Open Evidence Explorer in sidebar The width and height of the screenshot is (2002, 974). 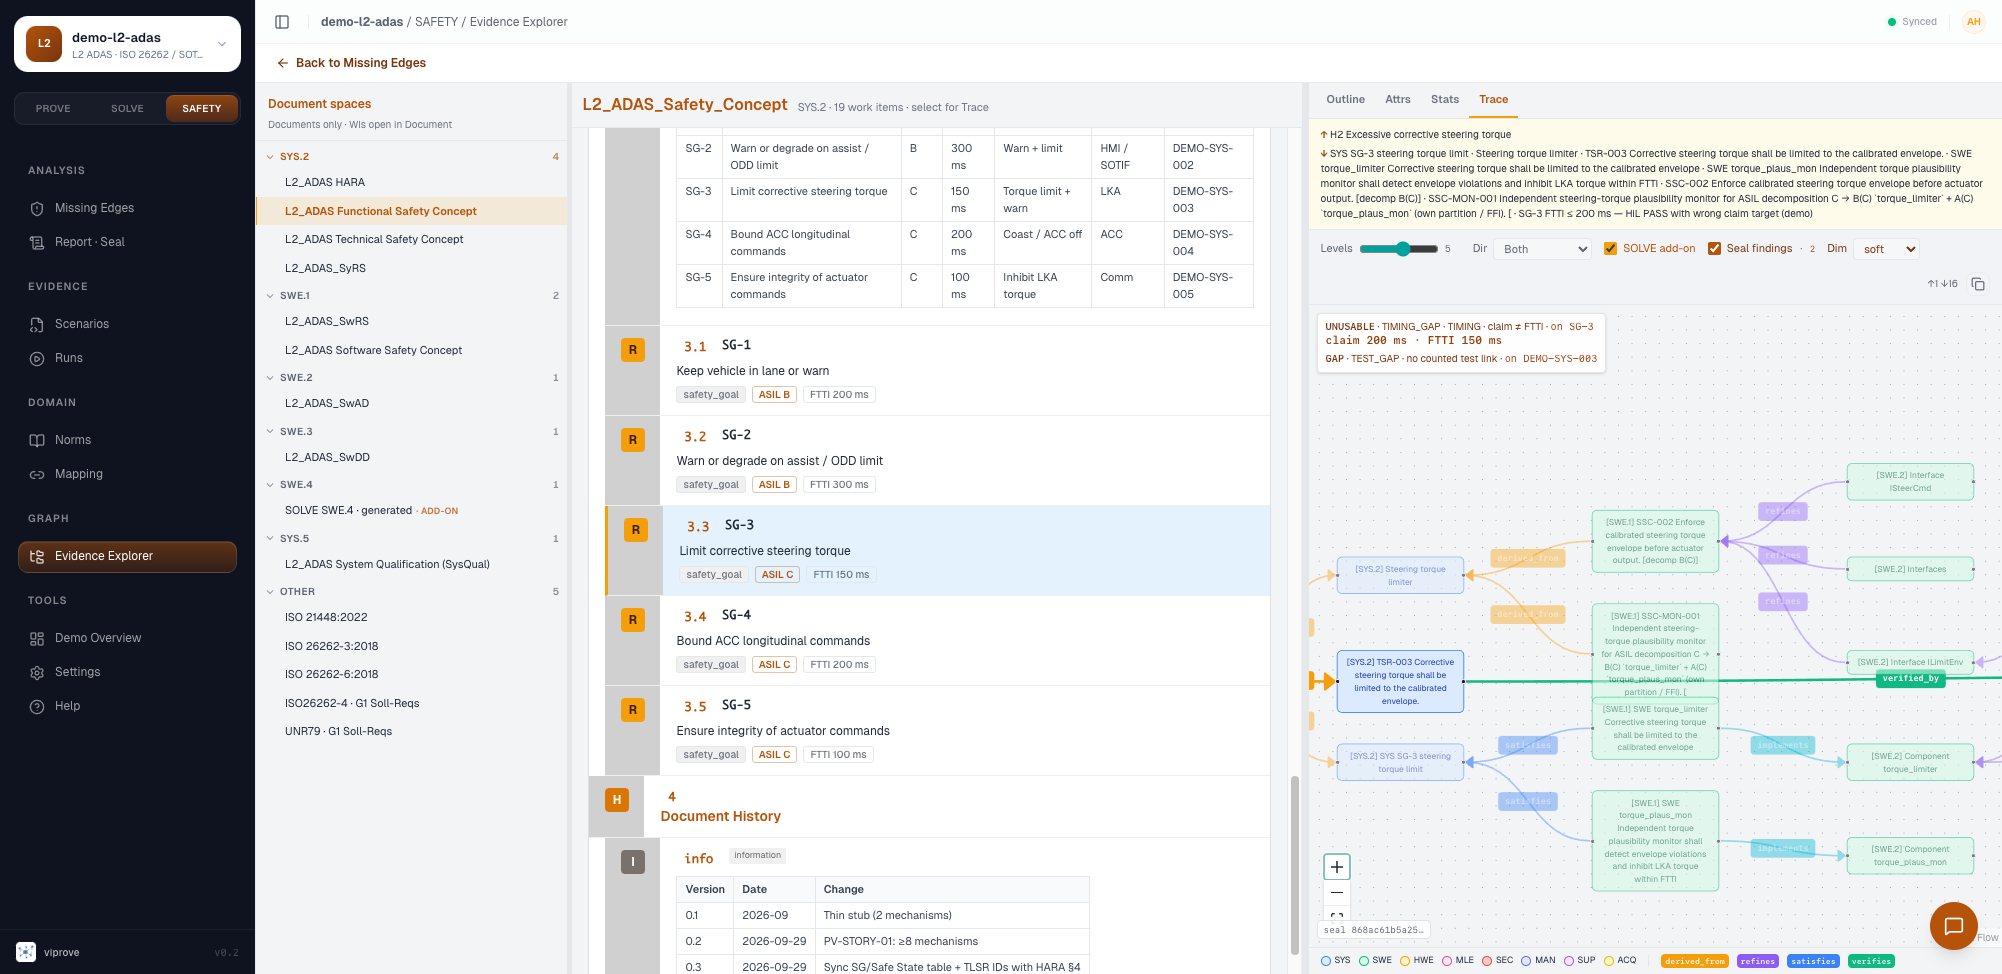coord(128,557)
